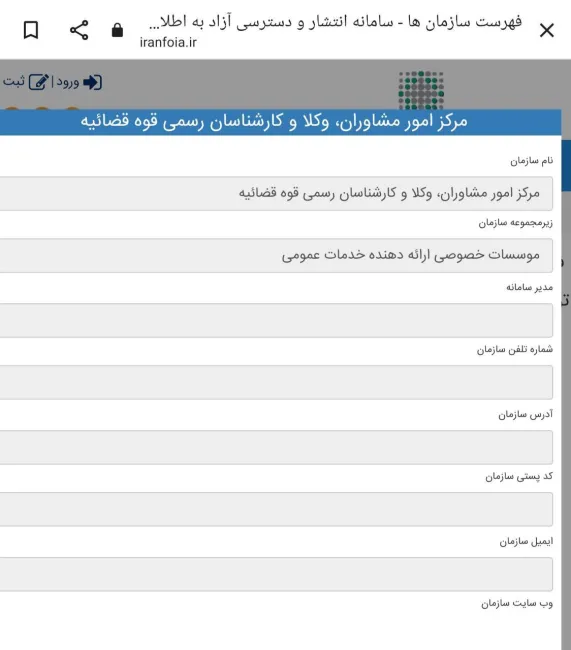
Task: Click the آدرس سازمان label
Action: coord(525,414)
